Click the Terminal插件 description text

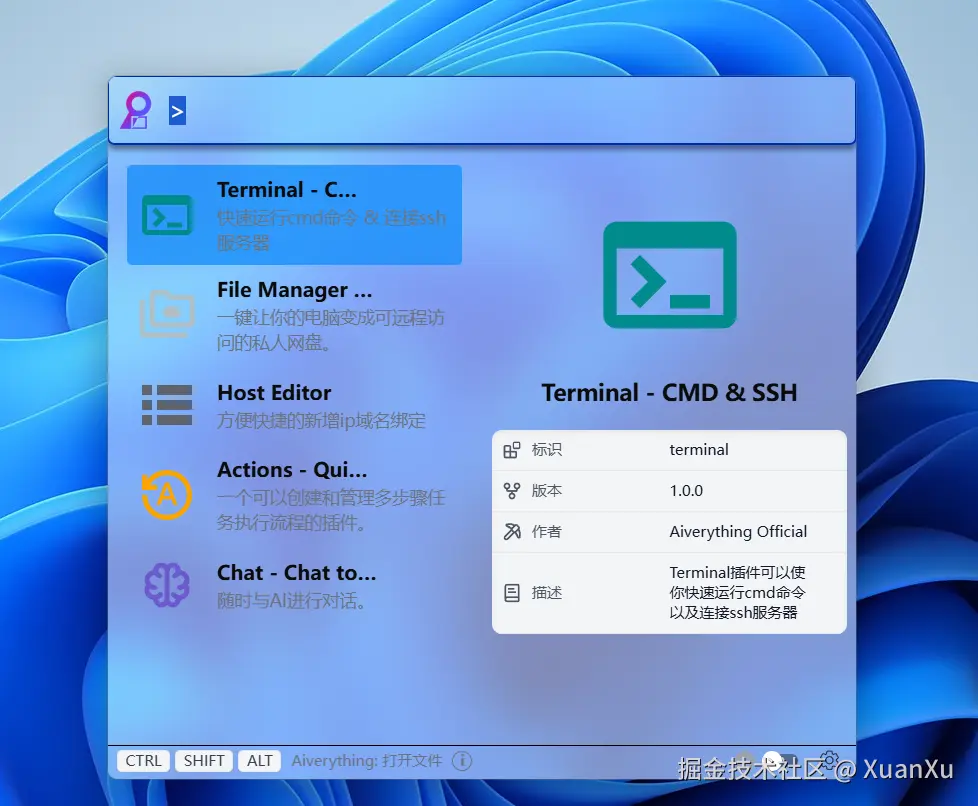click(x=737, y=593)
